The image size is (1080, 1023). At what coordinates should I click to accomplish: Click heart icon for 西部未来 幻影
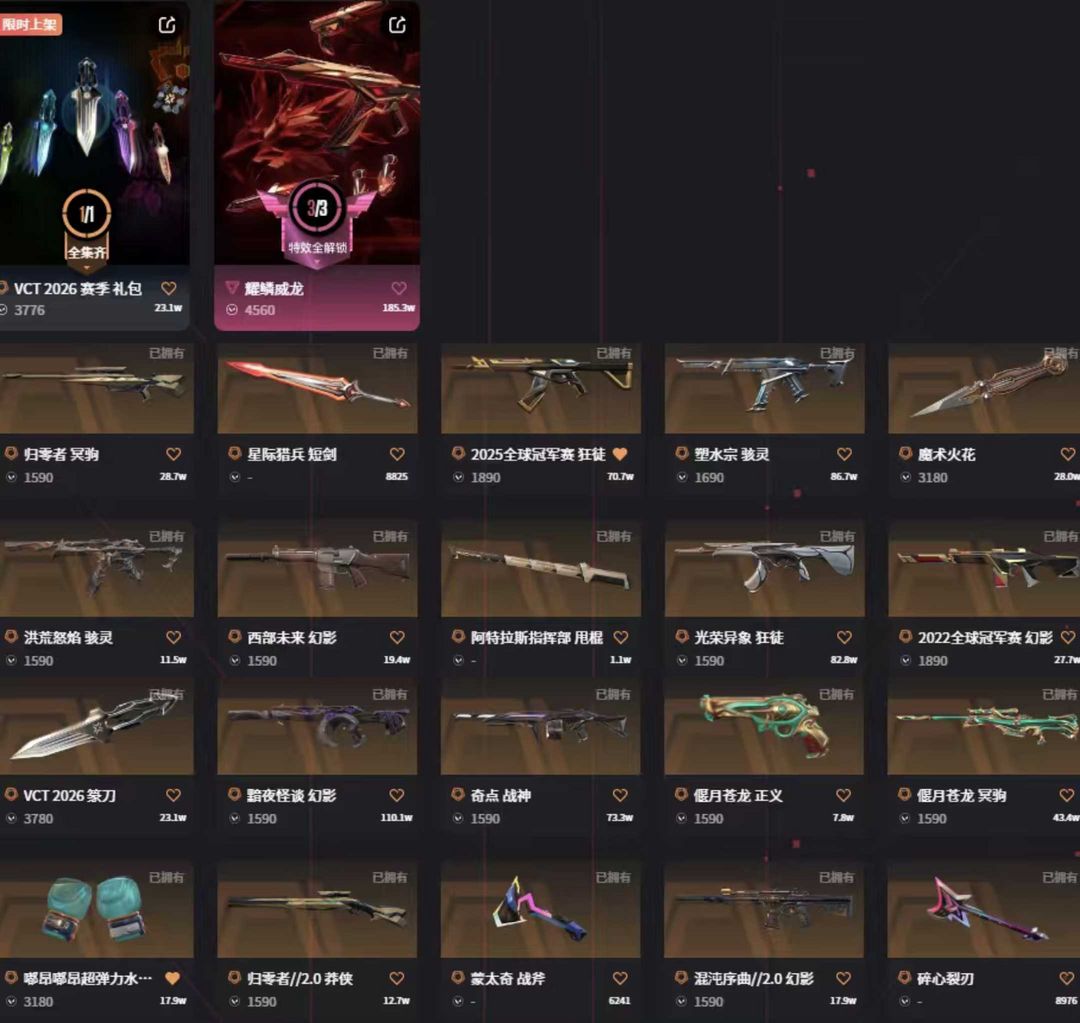pos(397,637)
